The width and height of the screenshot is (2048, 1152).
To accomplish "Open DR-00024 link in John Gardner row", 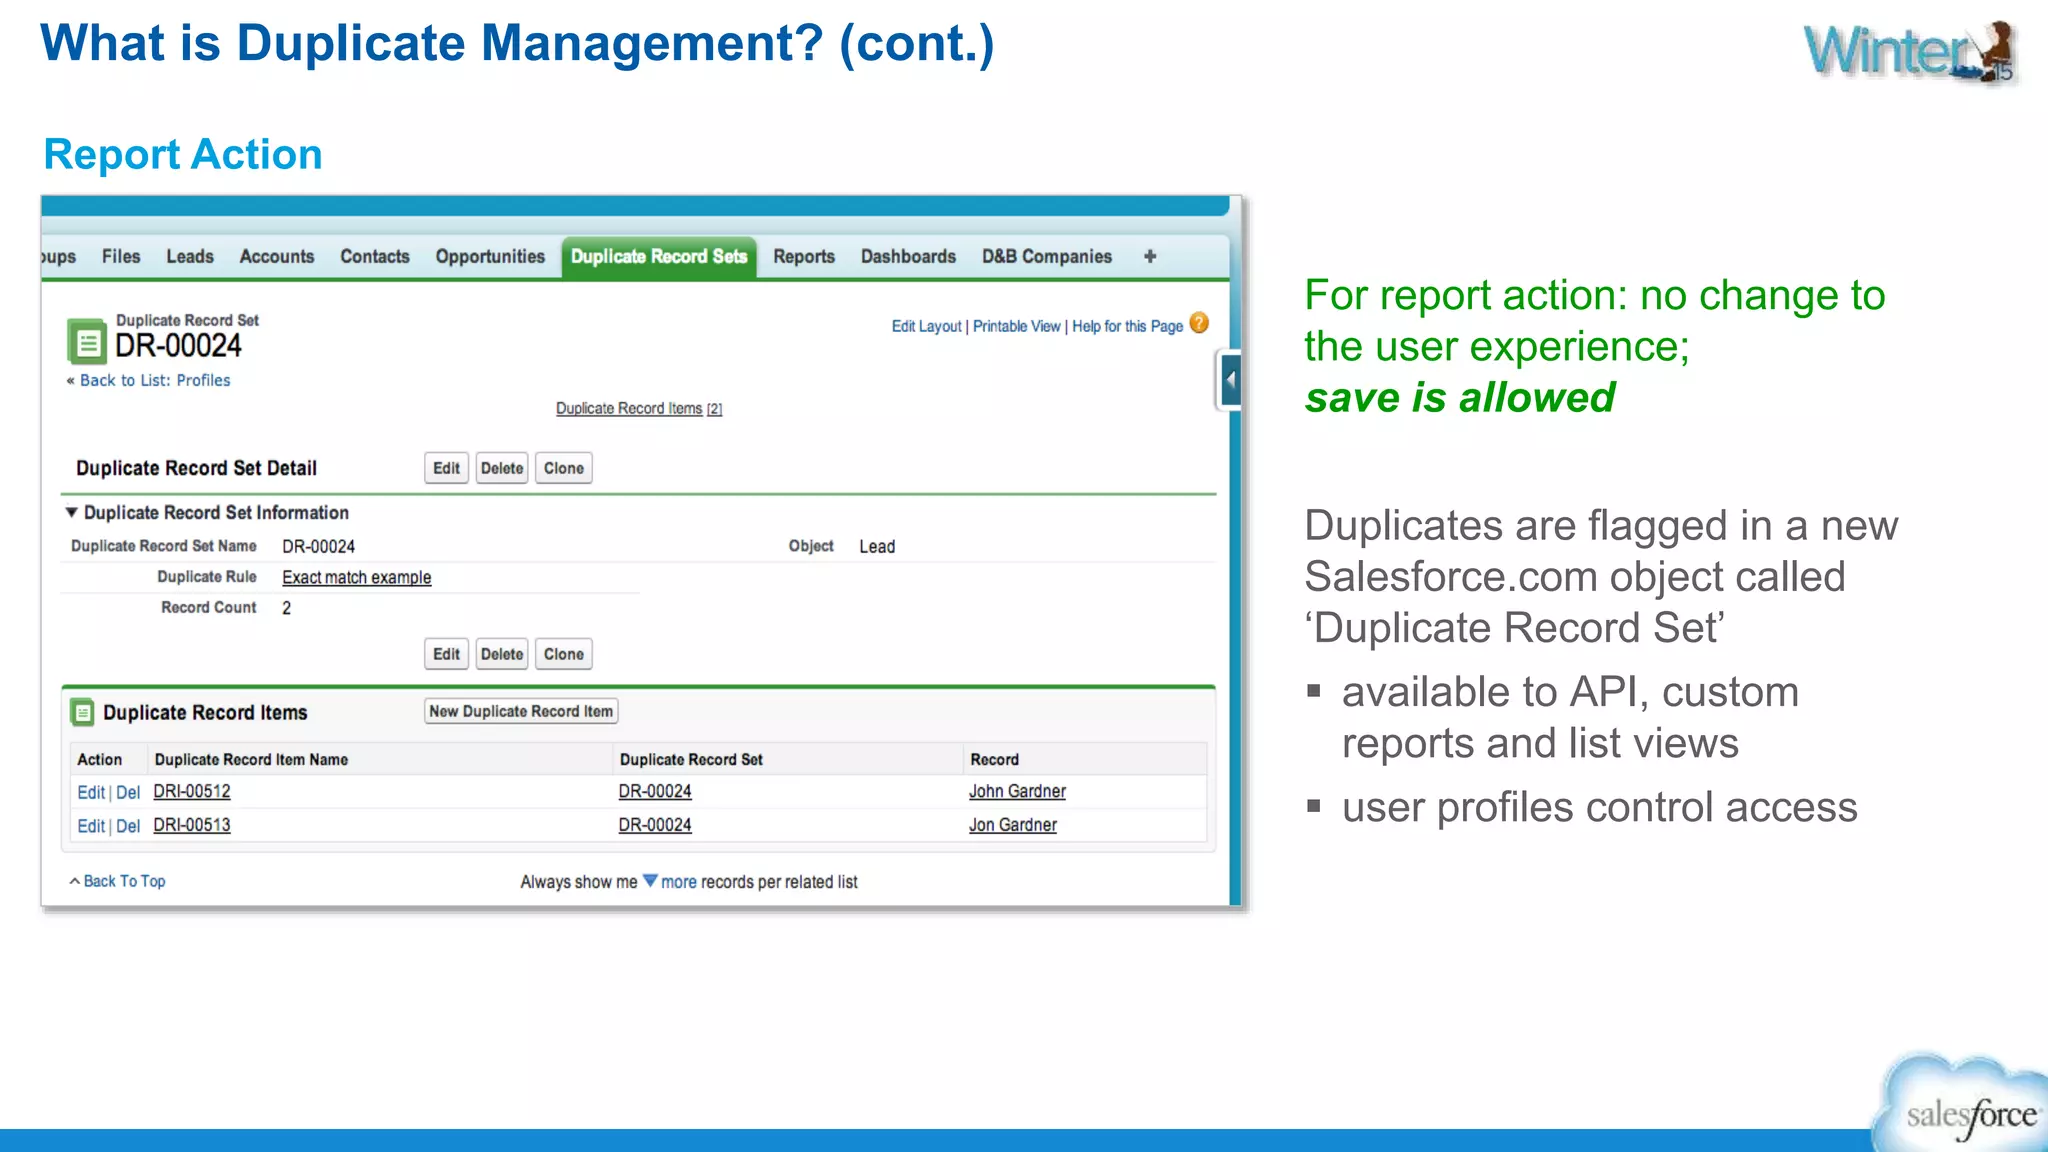I will (x=655, y=791).
